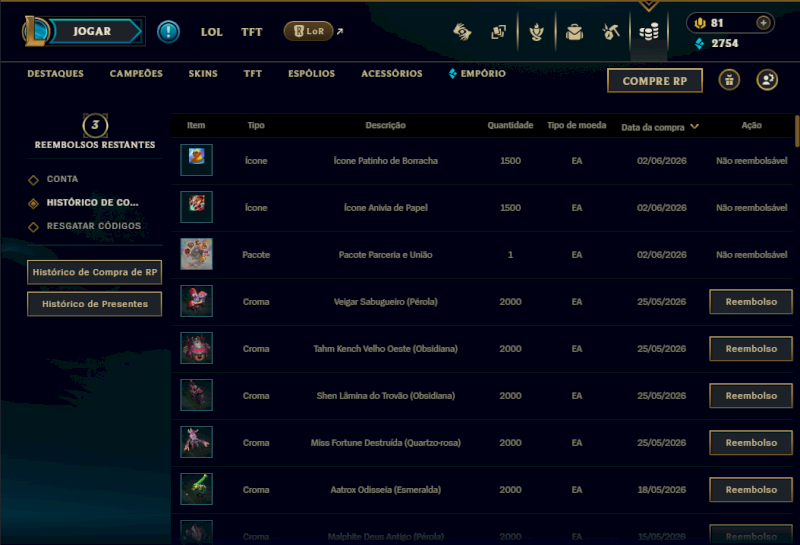Click the 2754 Blue Essence balance
The image size is (800, 545).
725,43
